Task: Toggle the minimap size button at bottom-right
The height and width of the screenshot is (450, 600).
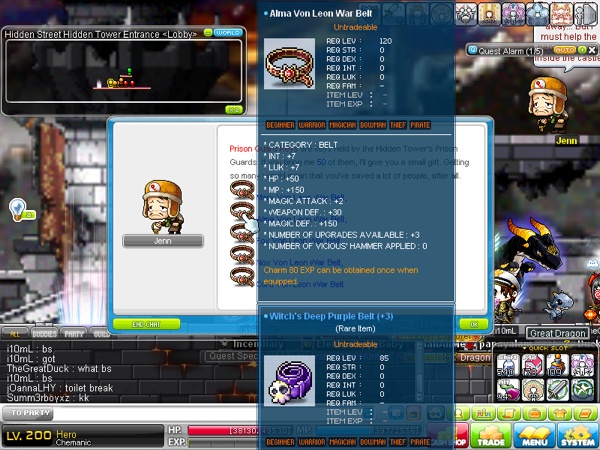Action: coord(234,110)
